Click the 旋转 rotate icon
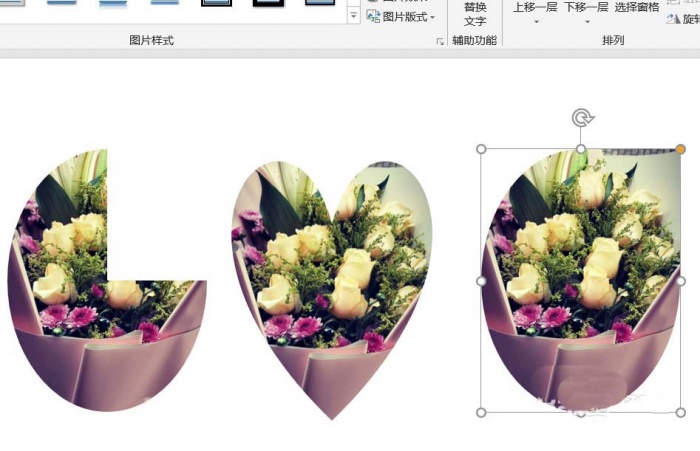This screenshot has height=451, width=700. coord(673,19)
